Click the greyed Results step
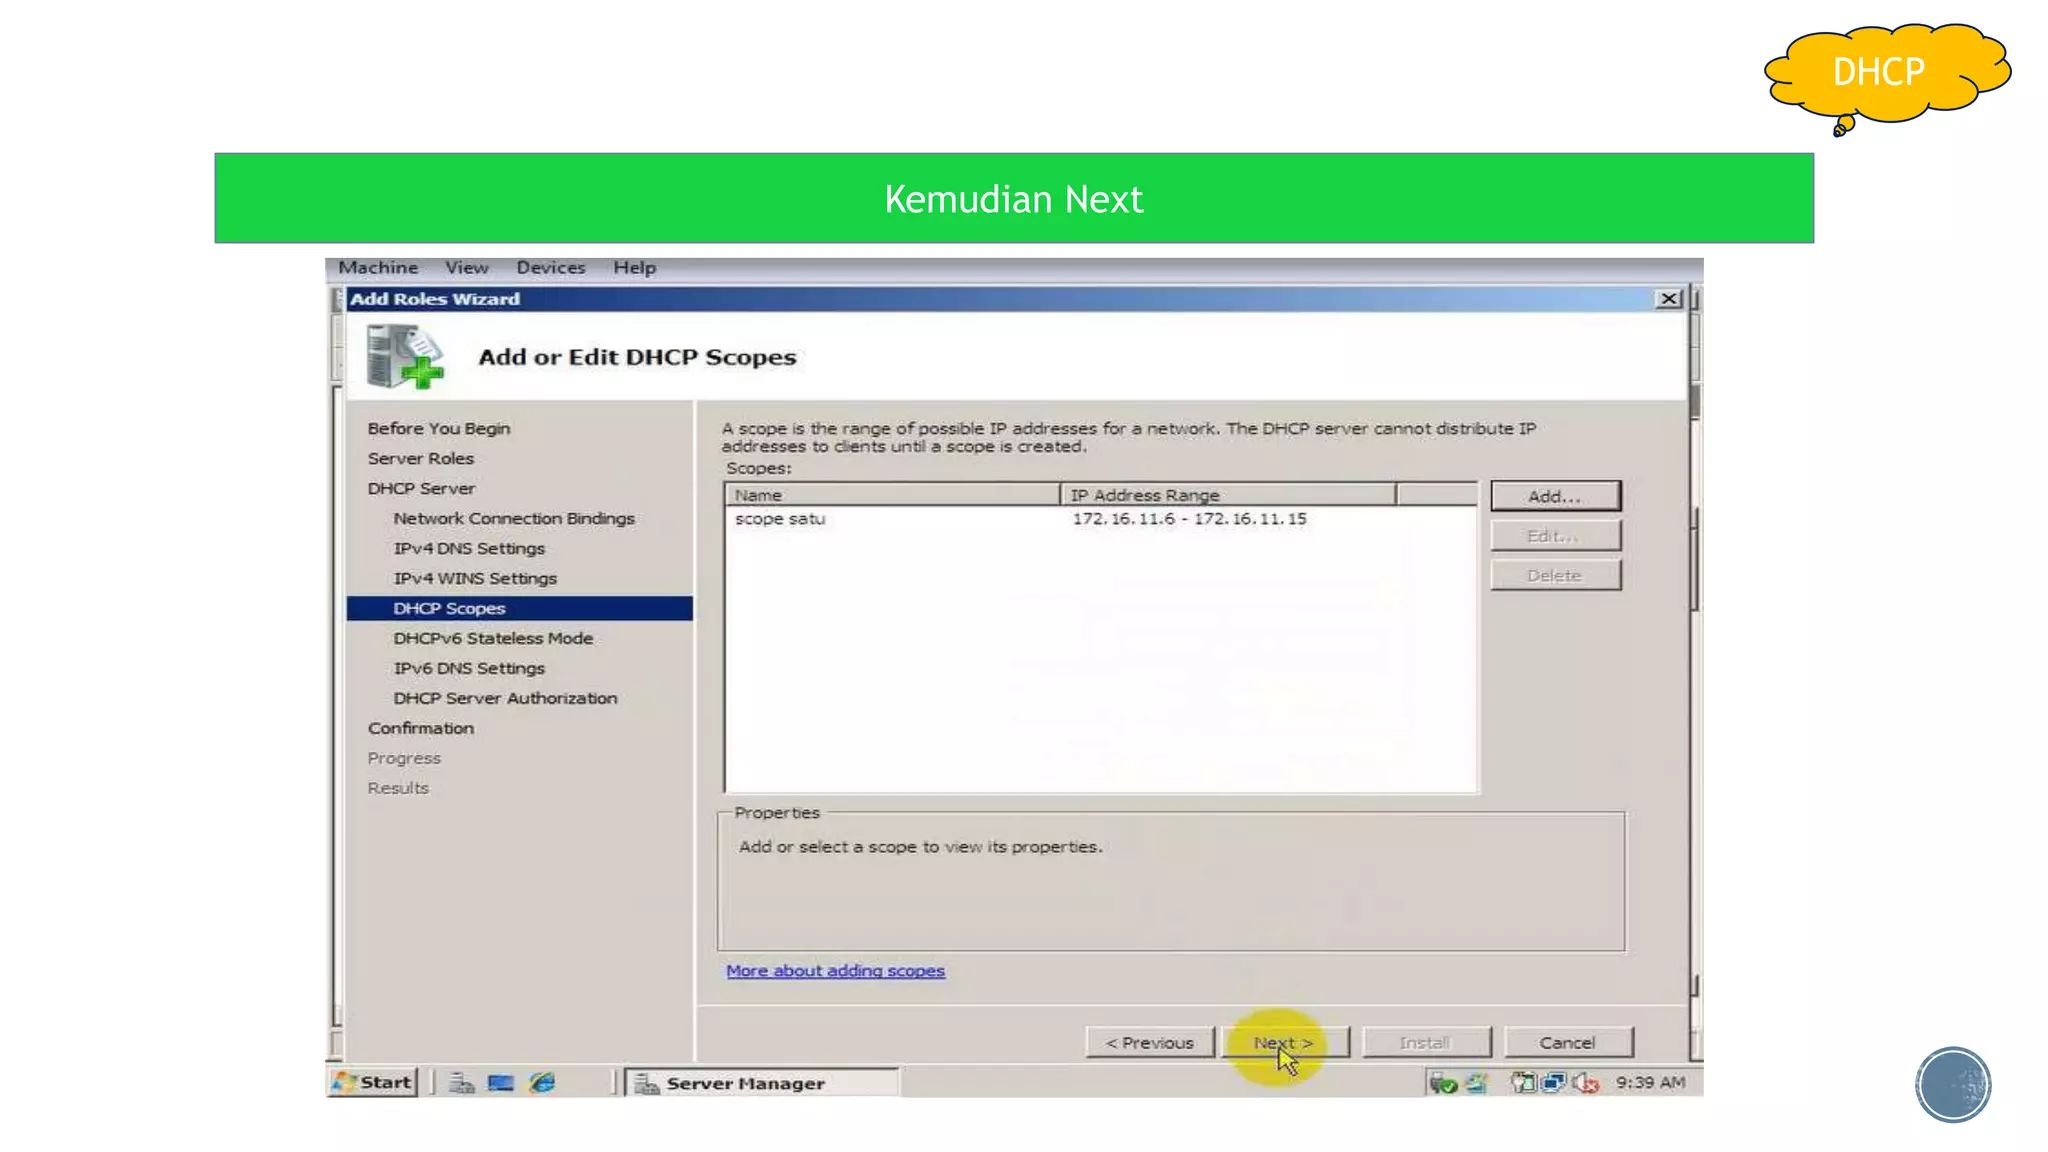 coord(398,788)
